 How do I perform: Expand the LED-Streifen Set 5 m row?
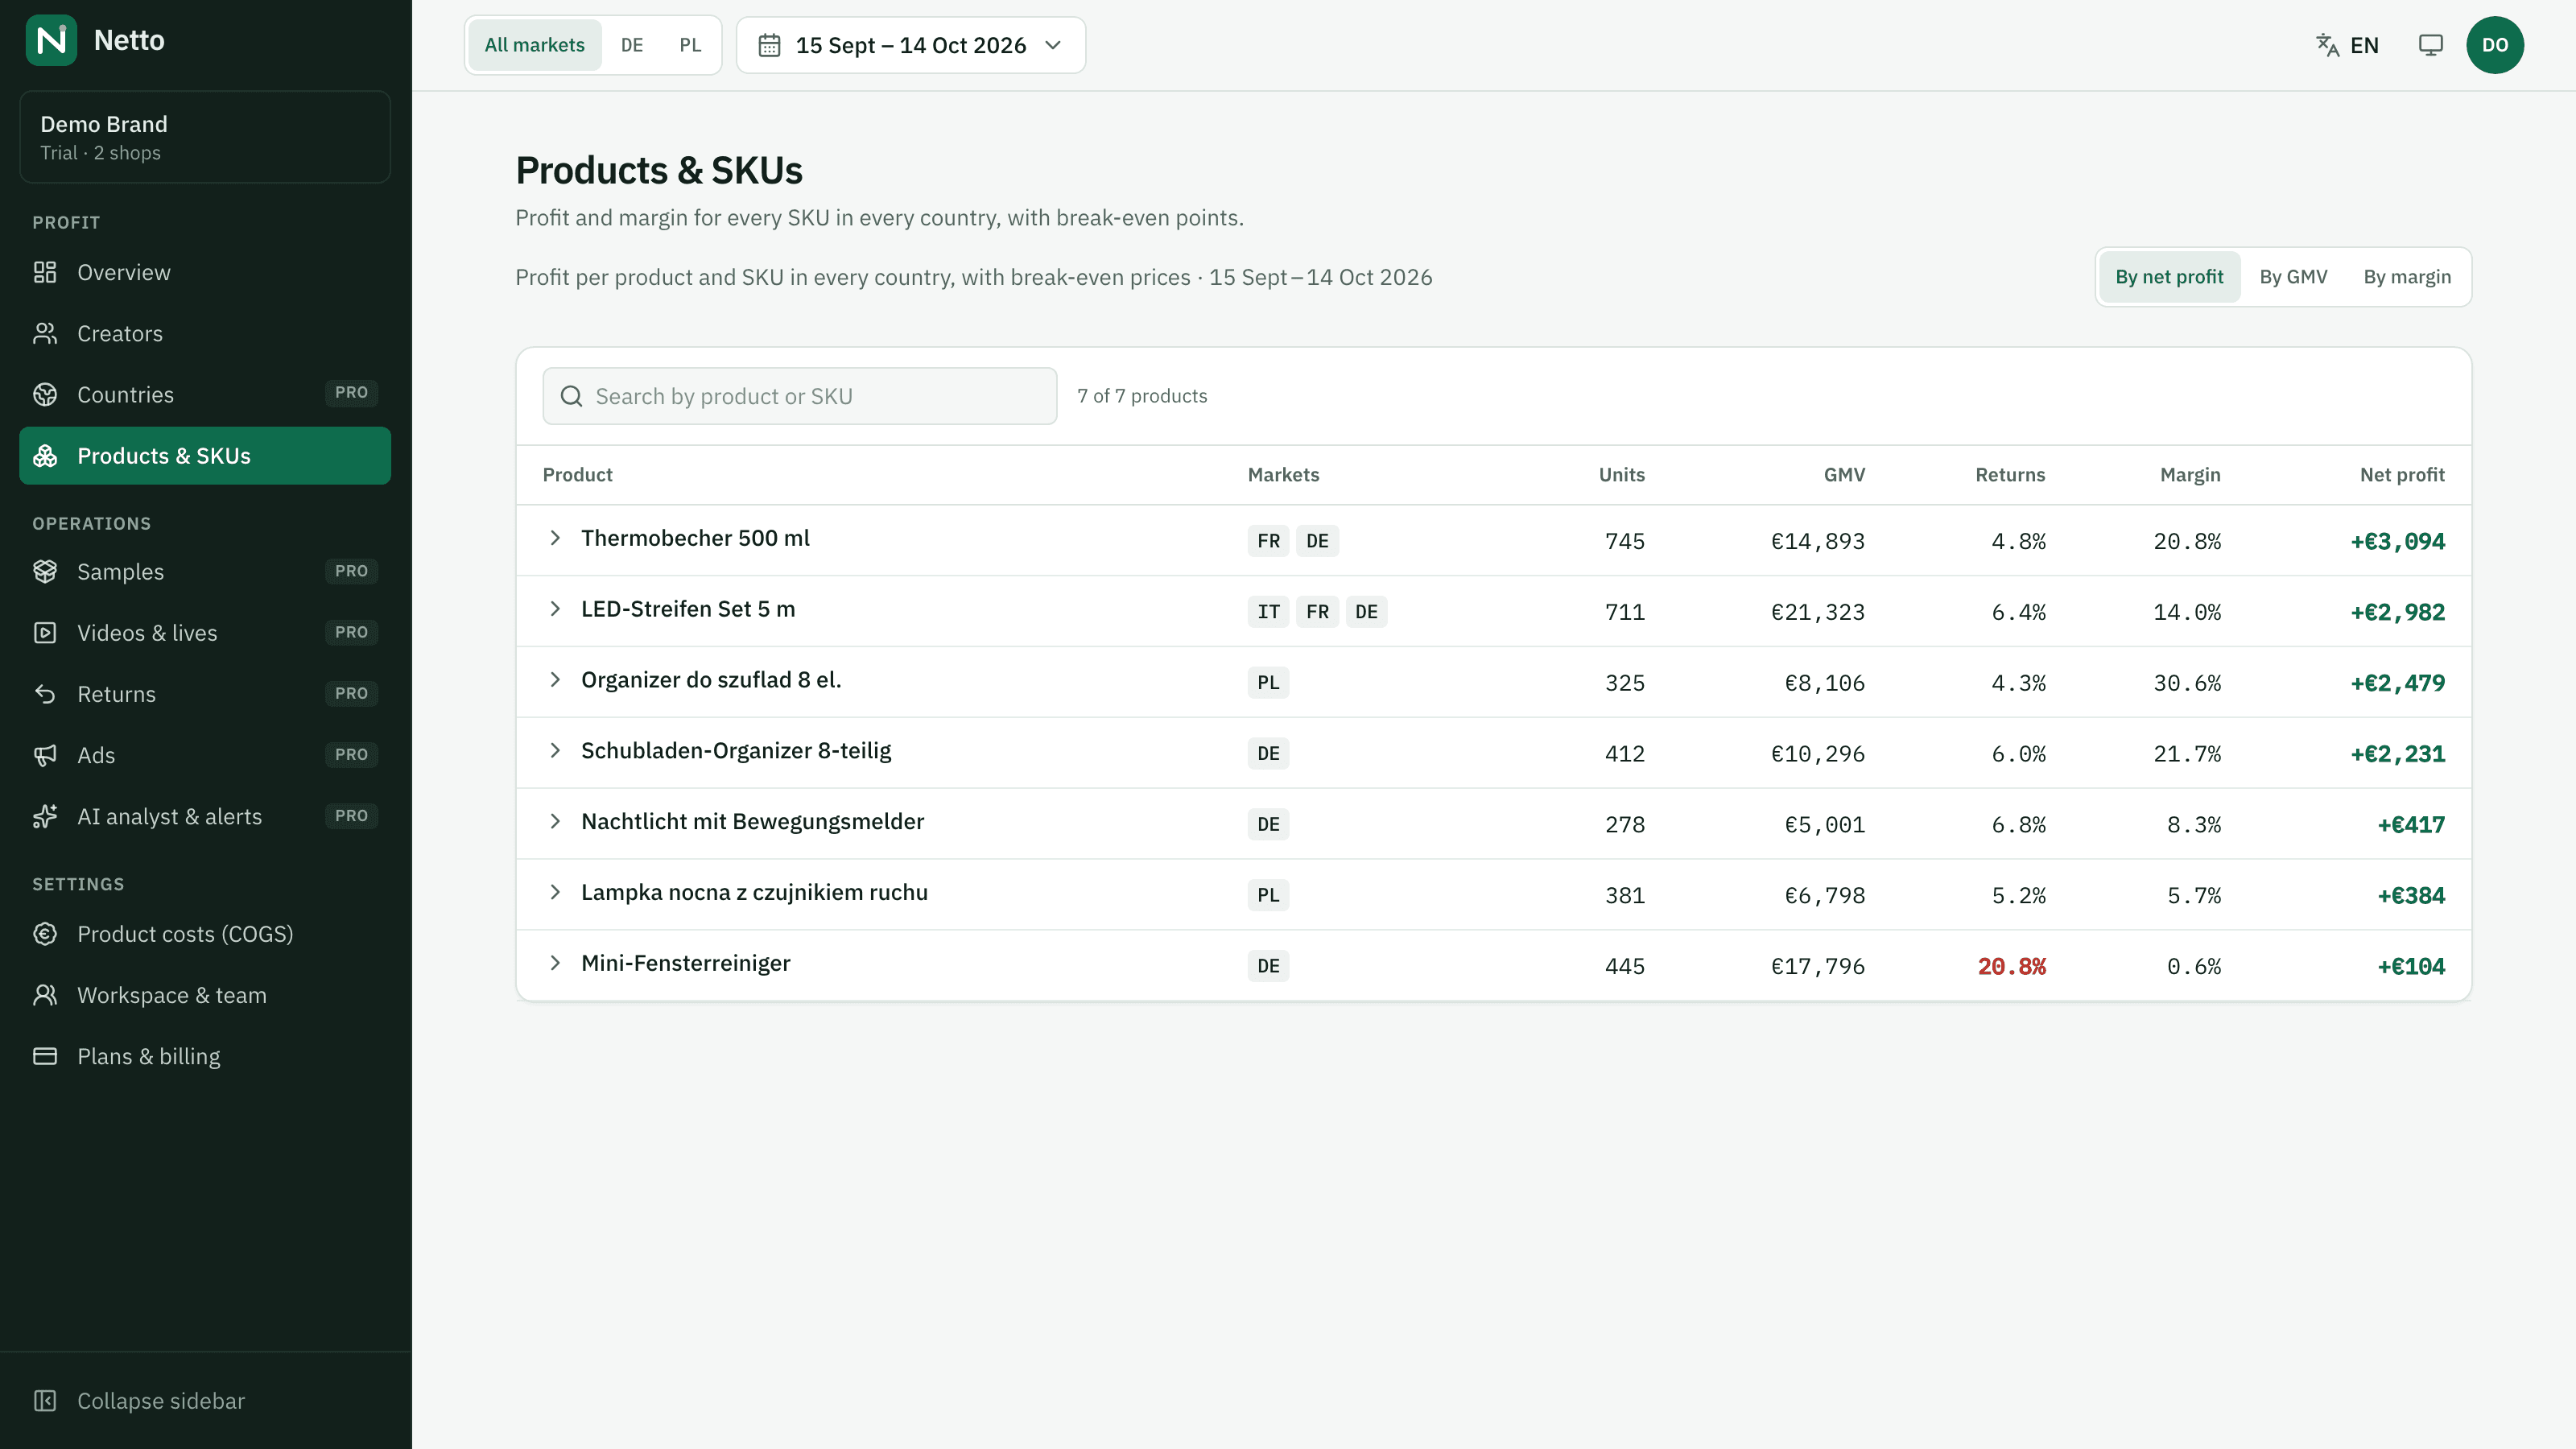(x=555, y=609)
